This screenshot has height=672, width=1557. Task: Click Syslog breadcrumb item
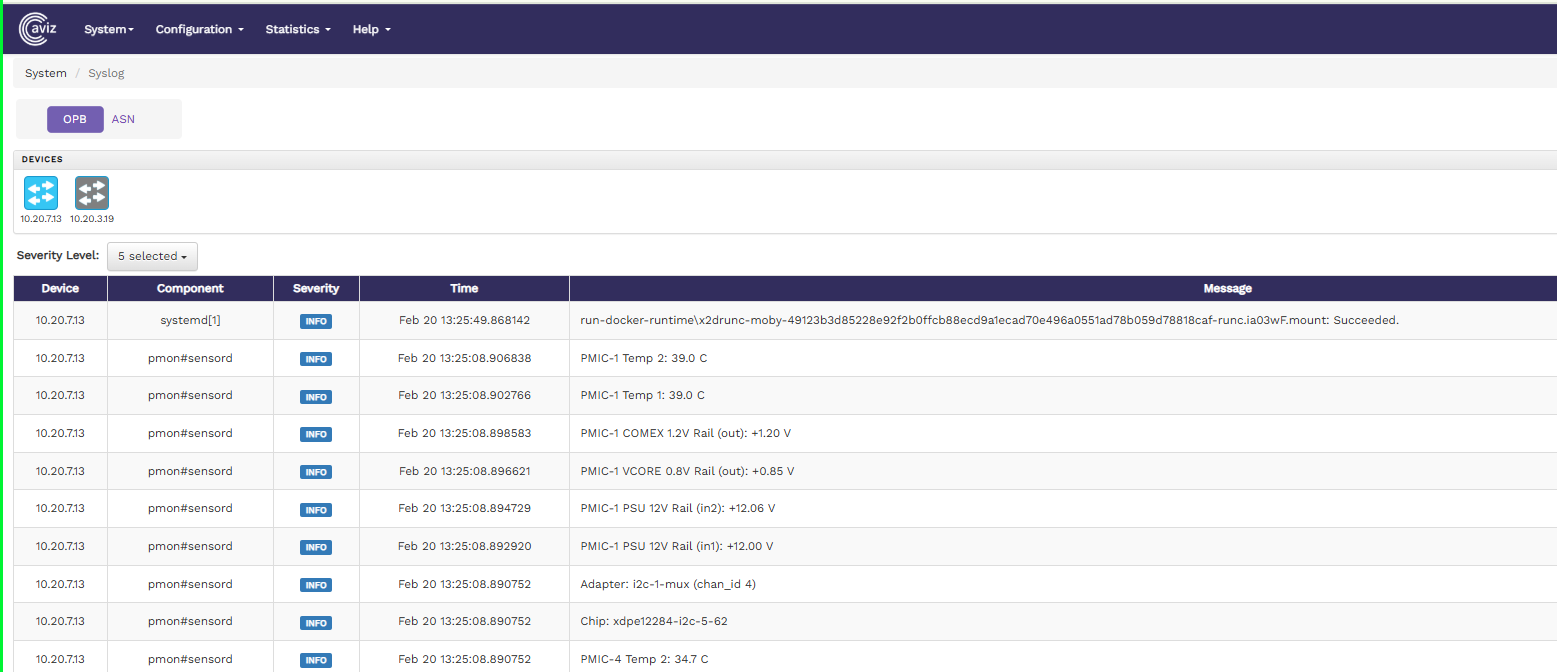click(106, 73)
